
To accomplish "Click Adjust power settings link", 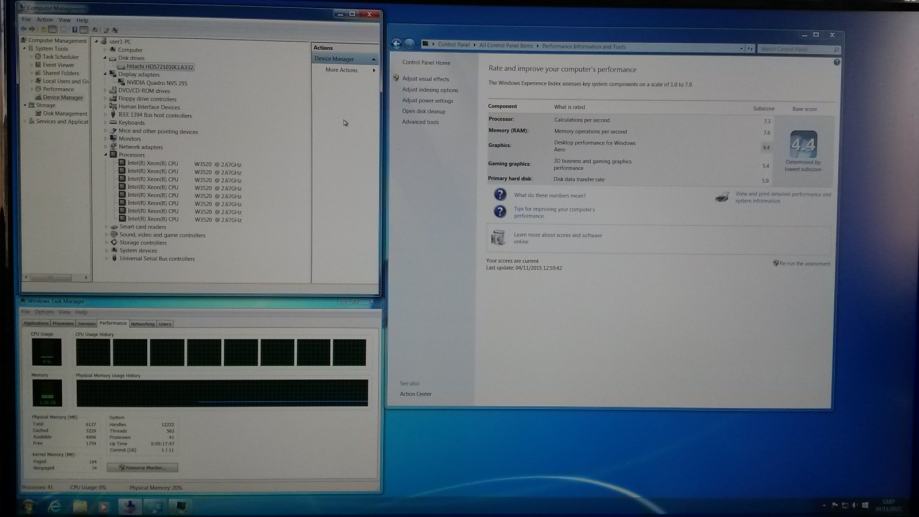I will click(427, 101).
